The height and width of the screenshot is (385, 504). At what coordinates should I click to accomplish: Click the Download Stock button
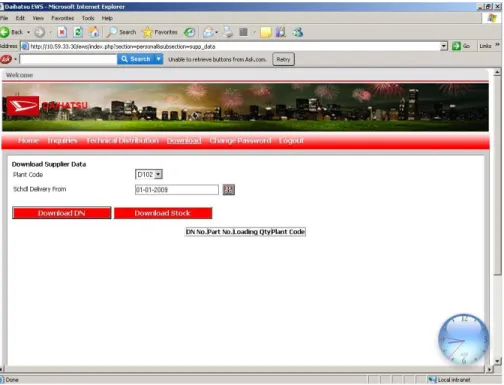coord(163,213)
